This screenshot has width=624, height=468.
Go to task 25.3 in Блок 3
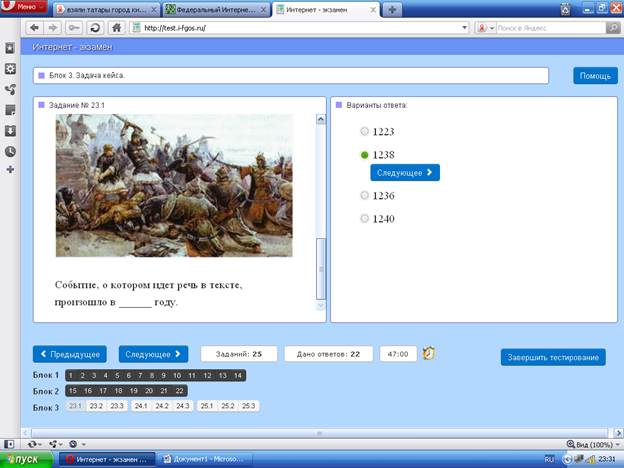248,406
